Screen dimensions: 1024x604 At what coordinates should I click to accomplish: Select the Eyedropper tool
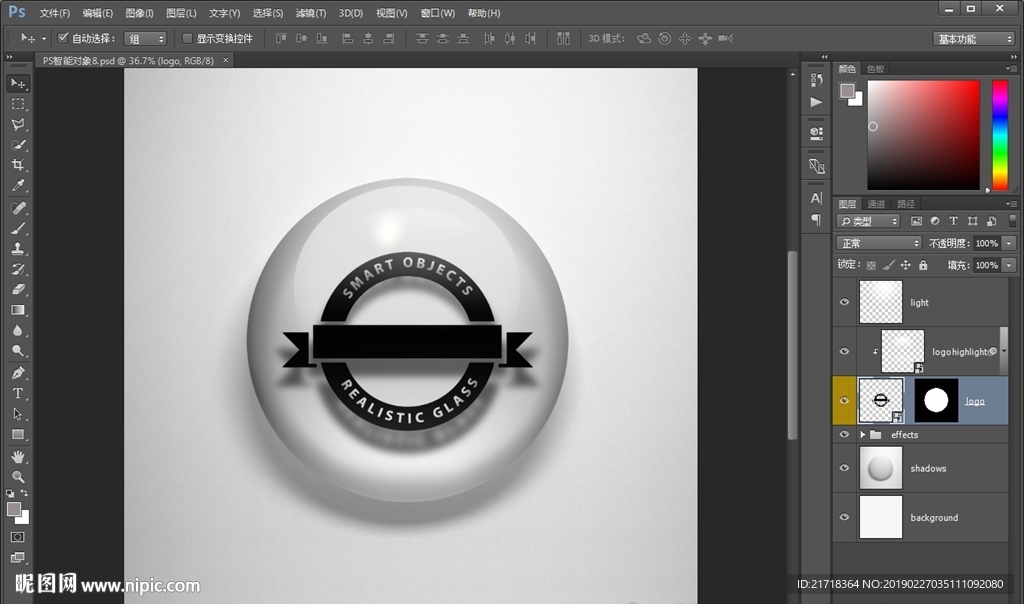[x=18, y=186]
